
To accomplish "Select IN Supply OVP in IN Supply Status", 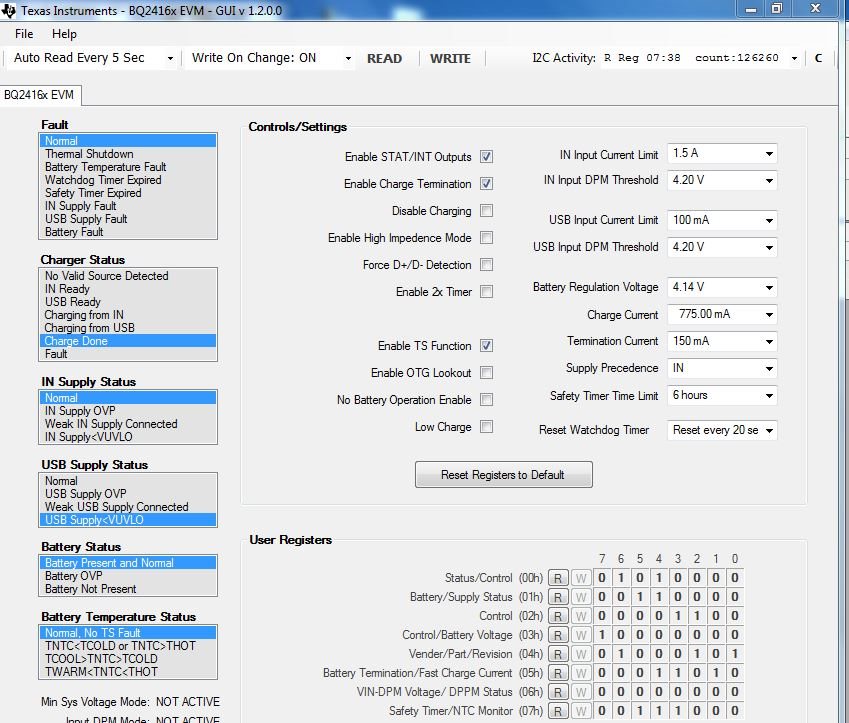I will [x=128, y=411].
